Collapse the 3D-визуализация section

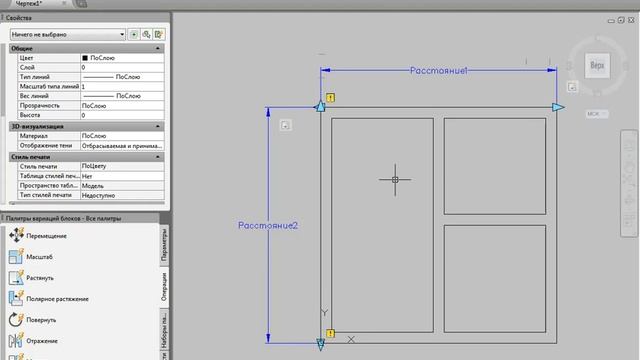tap(158, 127)
